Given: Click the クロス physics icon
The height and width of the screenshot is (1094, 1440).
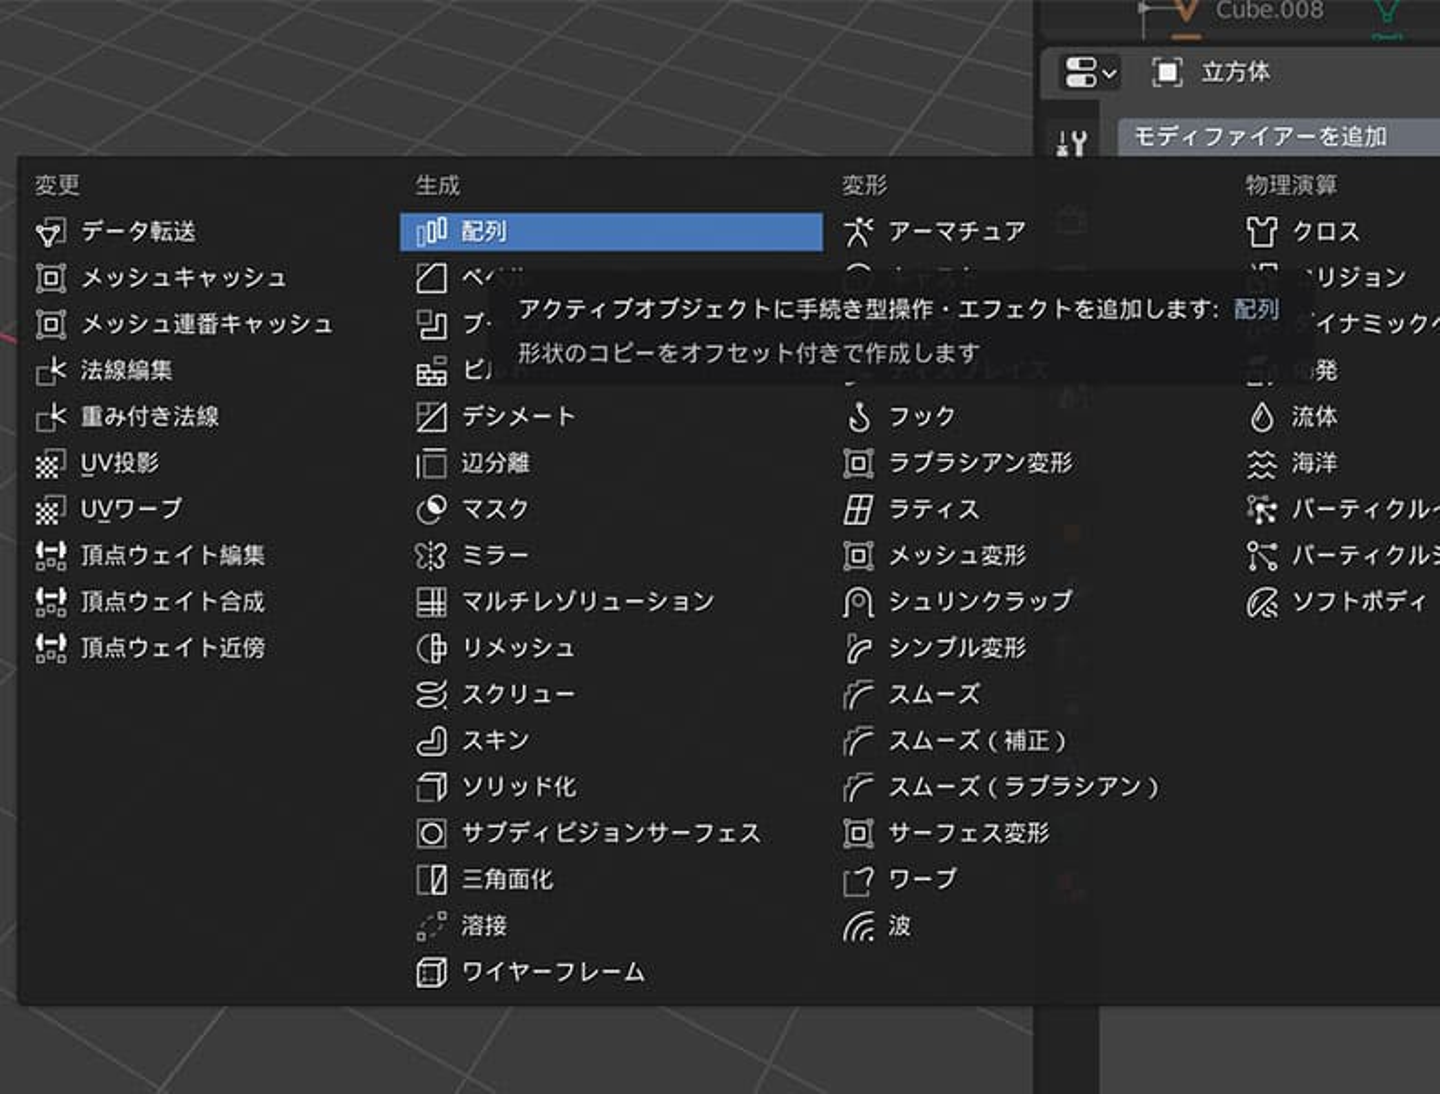Looking at the screenshot, I should tap(1262, 232).
